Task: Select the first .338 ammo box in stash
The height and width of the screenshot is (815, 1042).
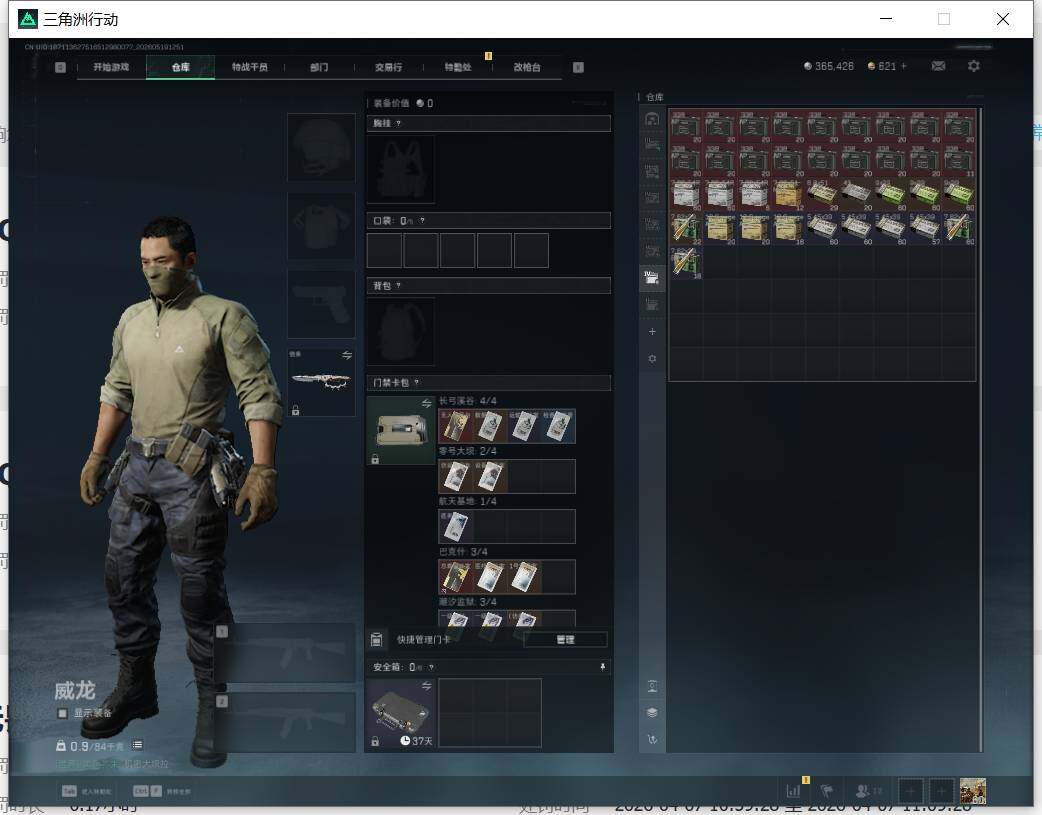Action: point(686,127)
